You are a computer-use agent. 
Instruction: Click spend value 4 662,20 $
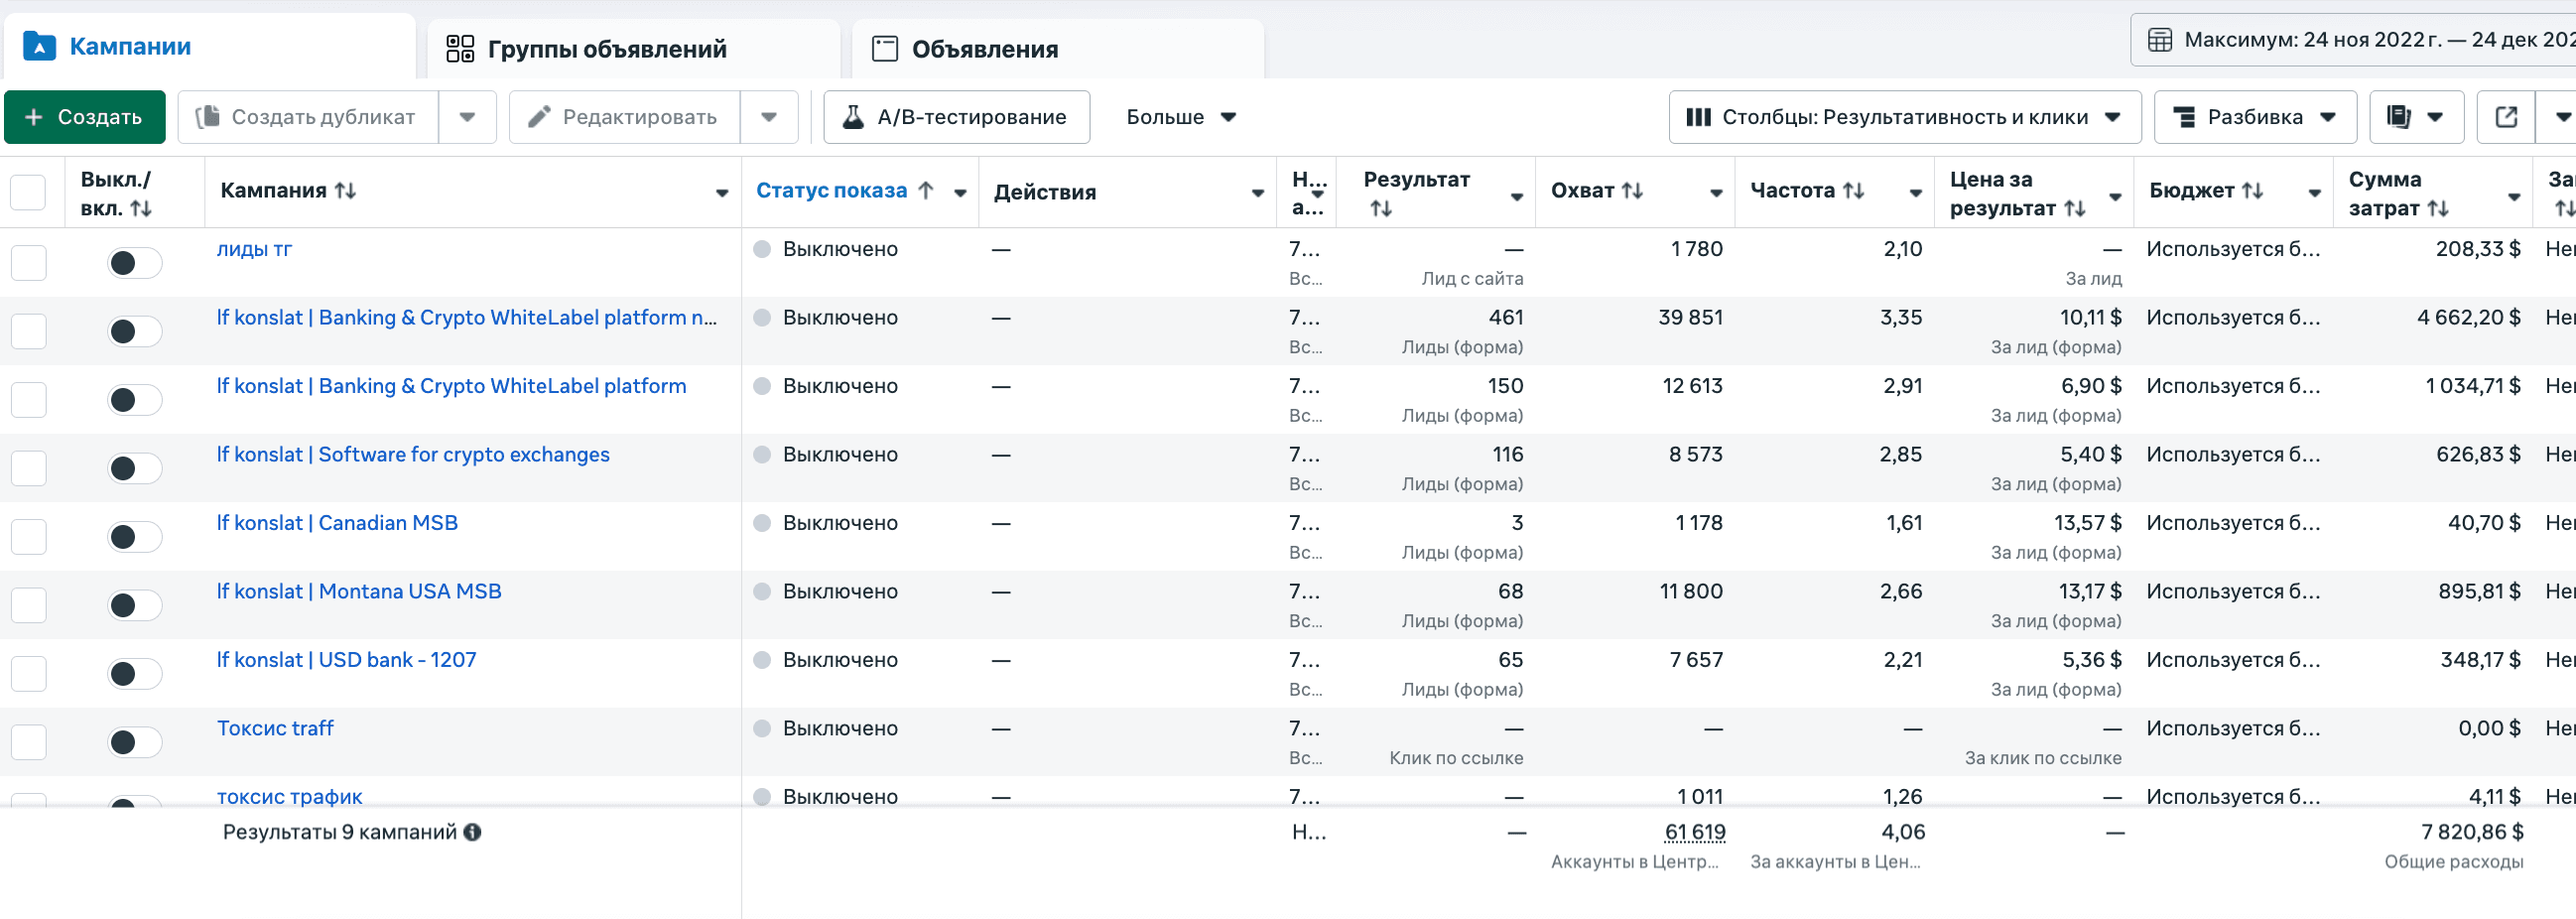click(x=2468, y=318)
